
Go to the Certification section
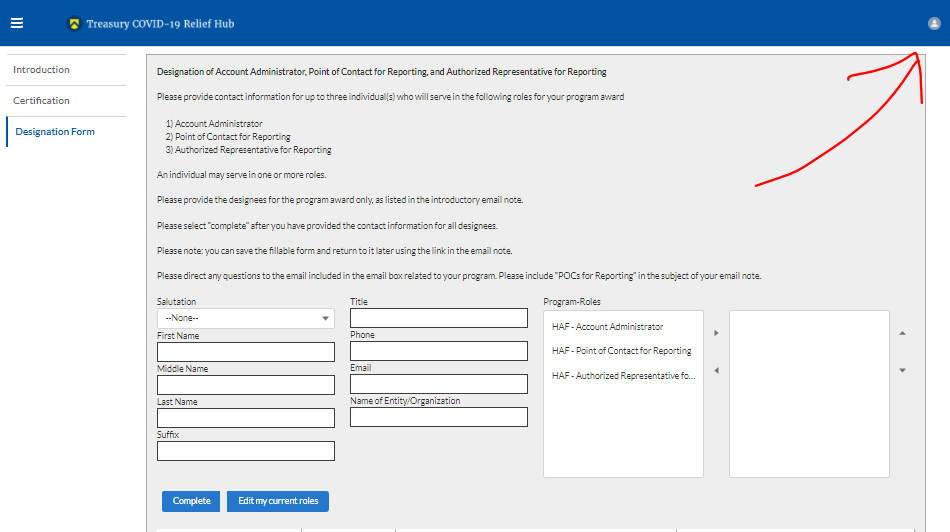point(41,101)
